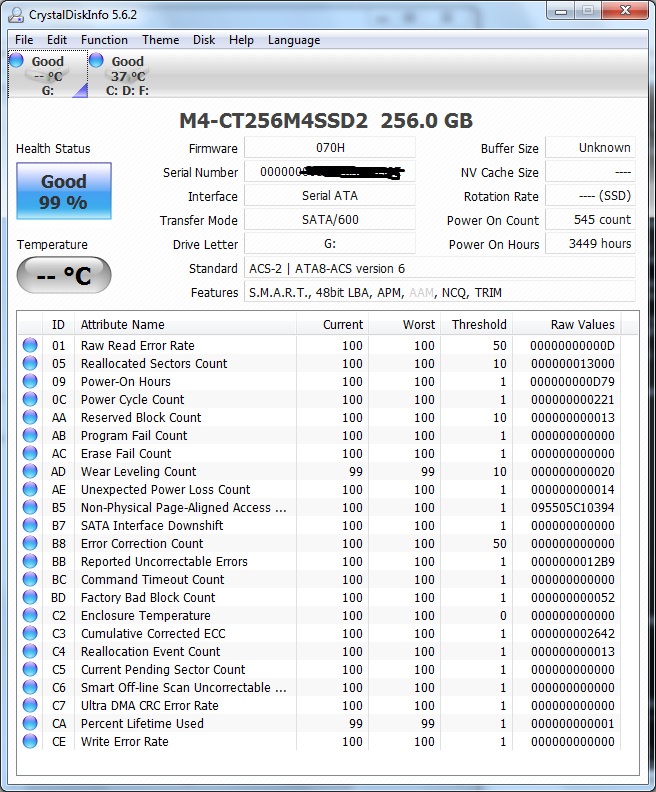
Task: Click the Drive Letter field G:
Action: click(x=330, y=243)
